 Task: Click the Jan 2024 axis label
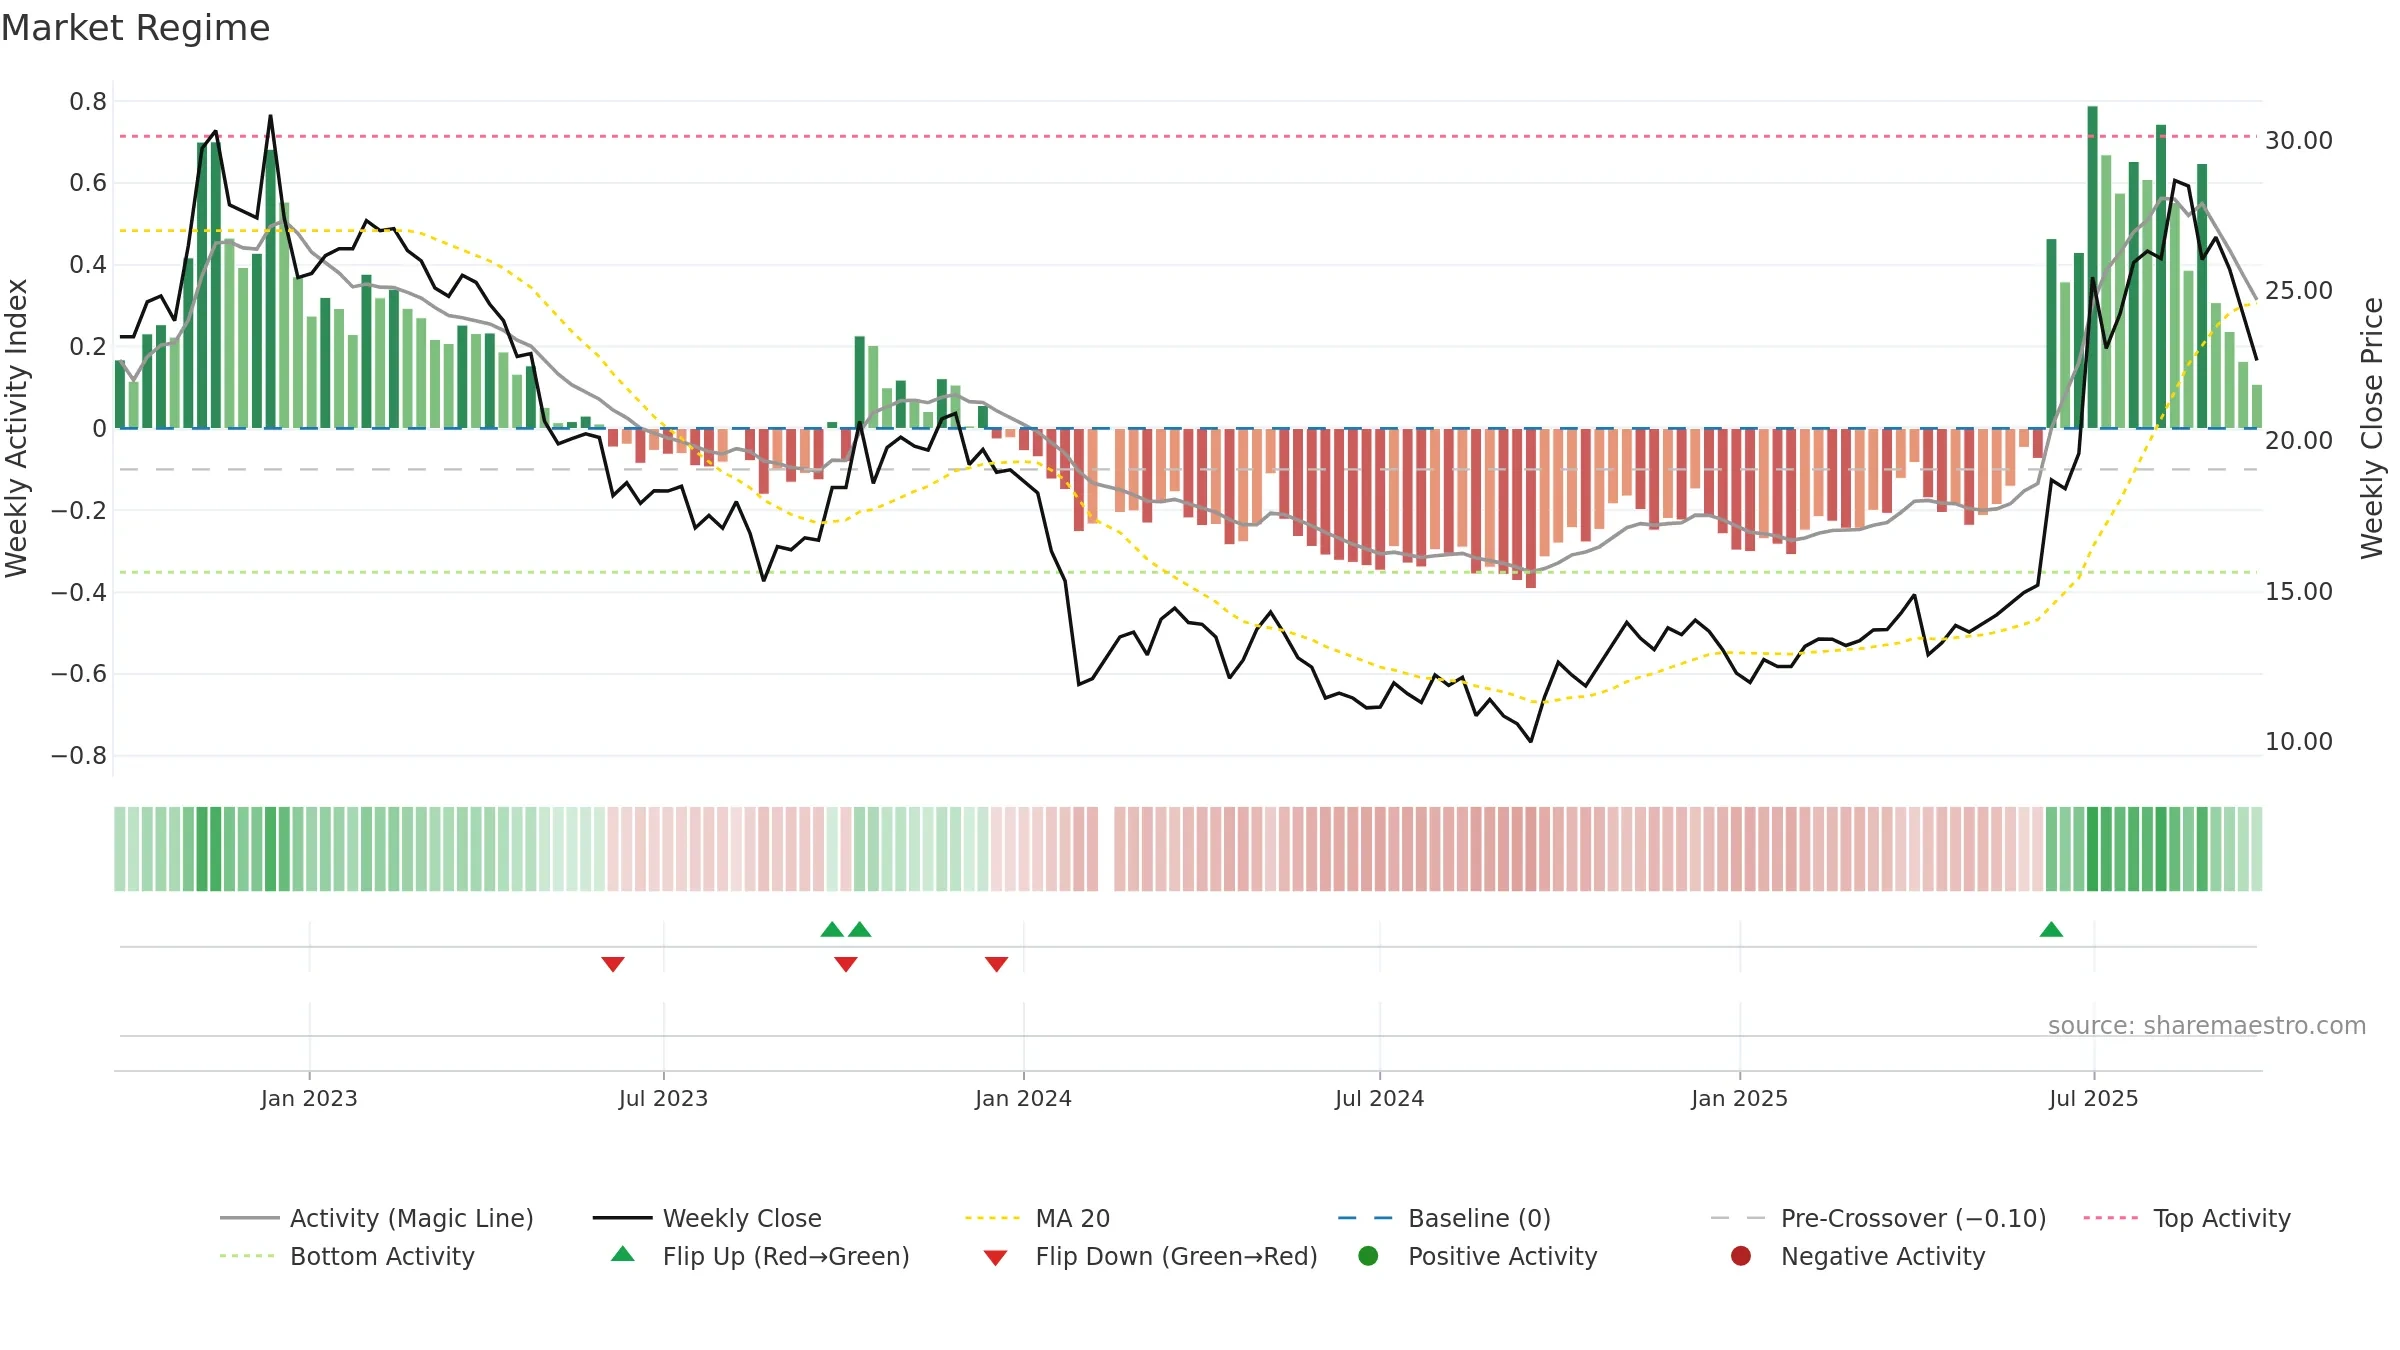pos(1023,1098)
